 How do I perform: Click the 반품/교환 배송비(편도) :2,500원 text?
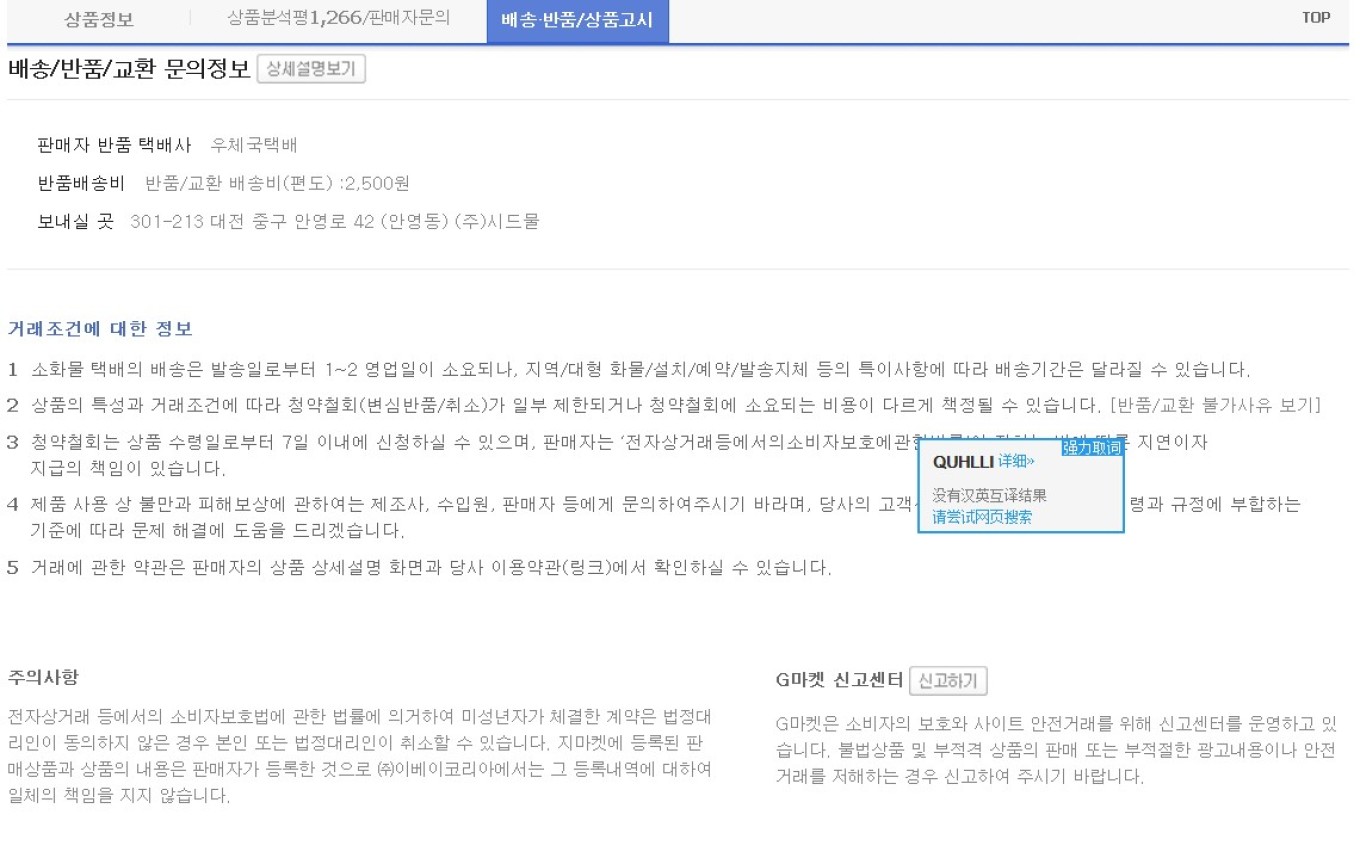point(277,183)
